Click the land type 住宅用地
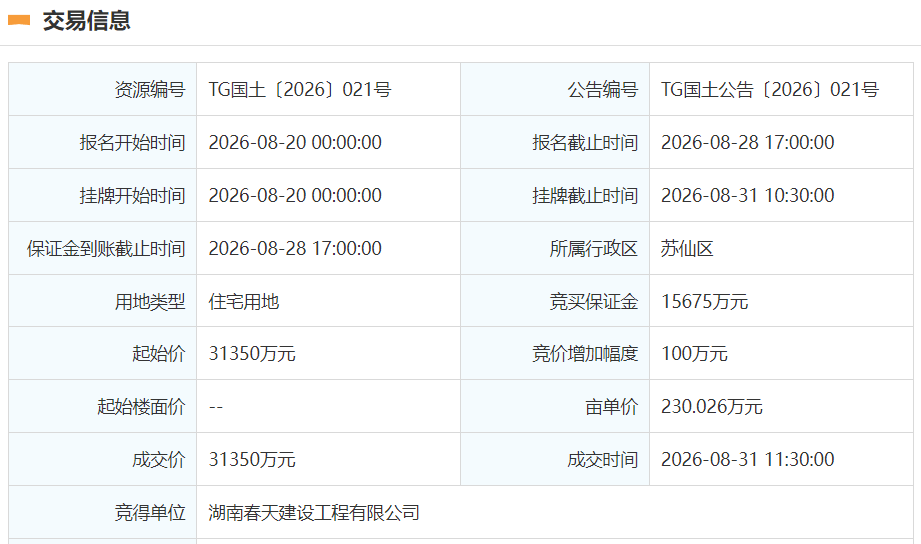Image resolution: width=921 pixels, height=544 pixels. (x=243, y=301)
